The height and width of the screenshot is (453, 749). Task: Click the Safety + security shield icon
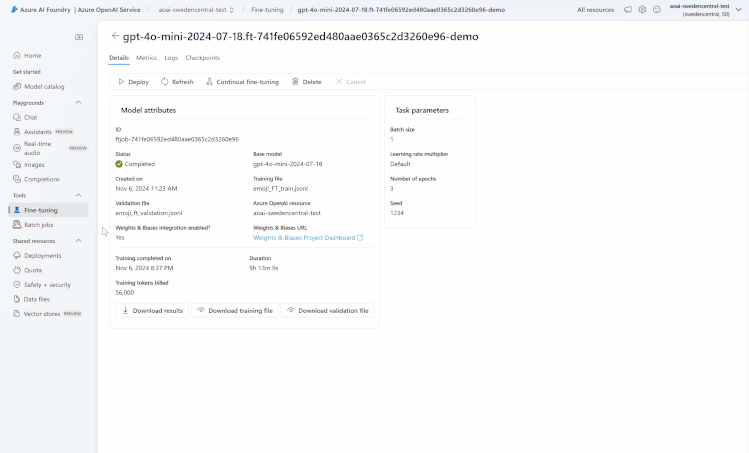(x=17, y=284)
